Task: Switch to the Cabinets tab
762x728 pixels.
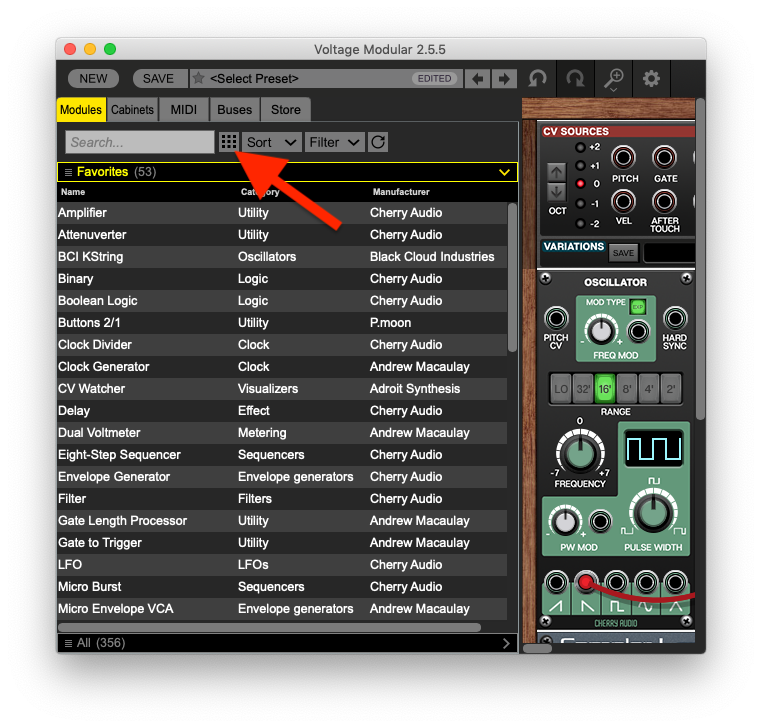Action: point(132,109)
